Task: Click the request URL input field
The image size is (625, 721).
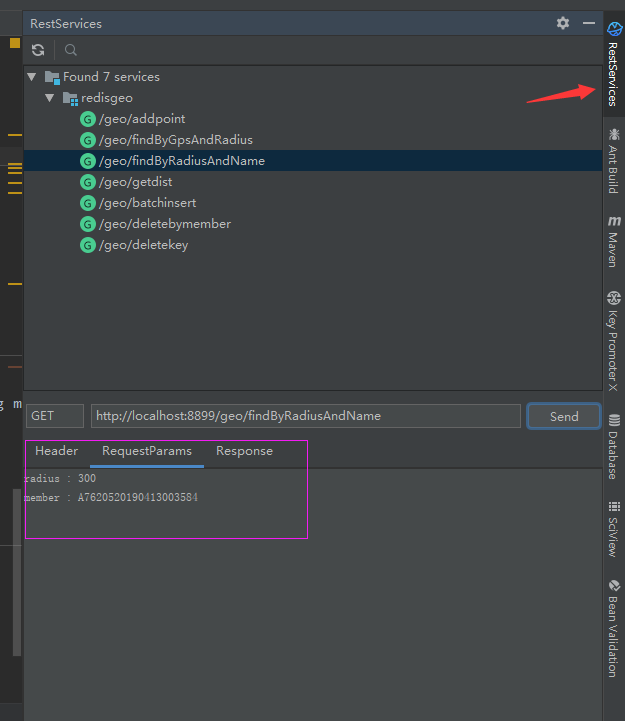Action: pyautogui.click(x=305, y=416)
